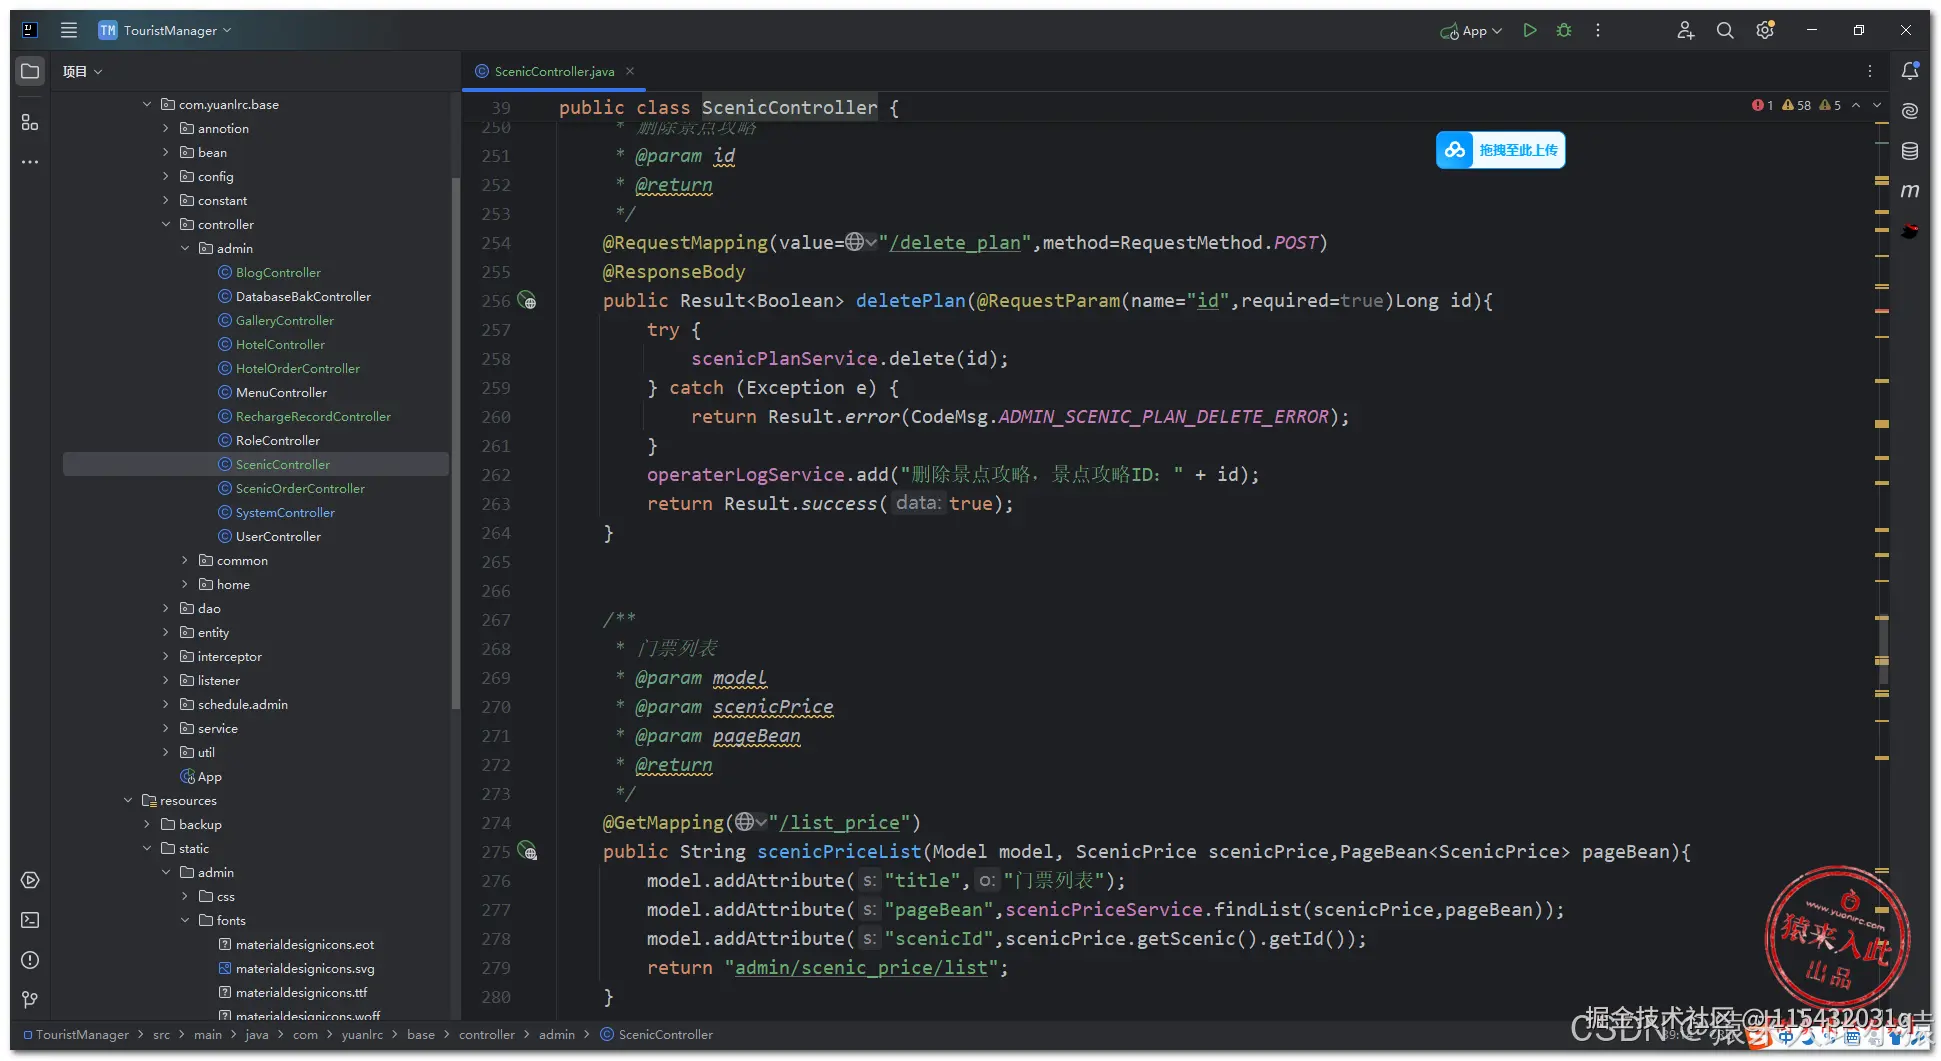The height and width of the screenshot is (1061, 1941).
Task: Open the Project tool window
Action: pyautogui.click(x=30, y=71)
